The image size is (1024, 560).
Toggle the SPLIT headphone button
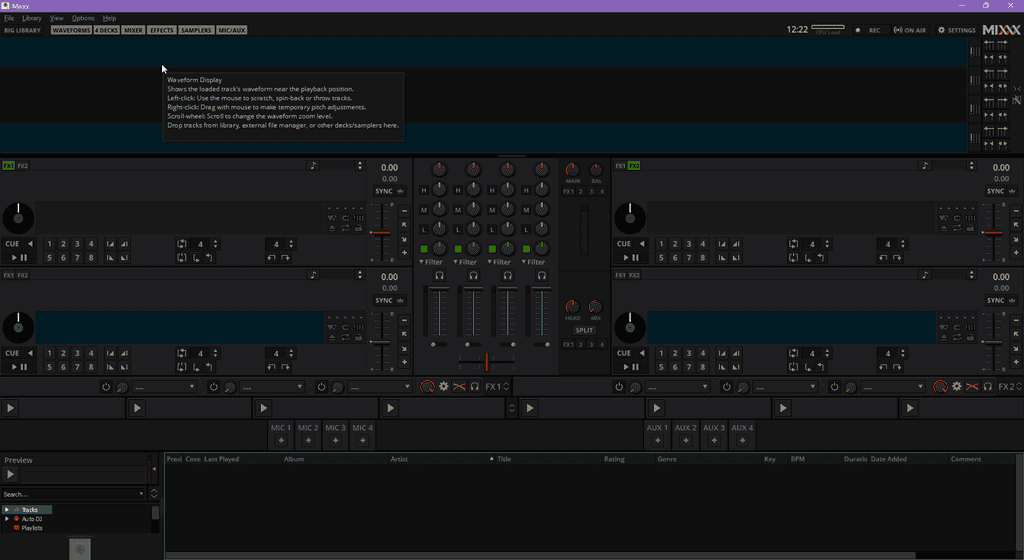584,330
